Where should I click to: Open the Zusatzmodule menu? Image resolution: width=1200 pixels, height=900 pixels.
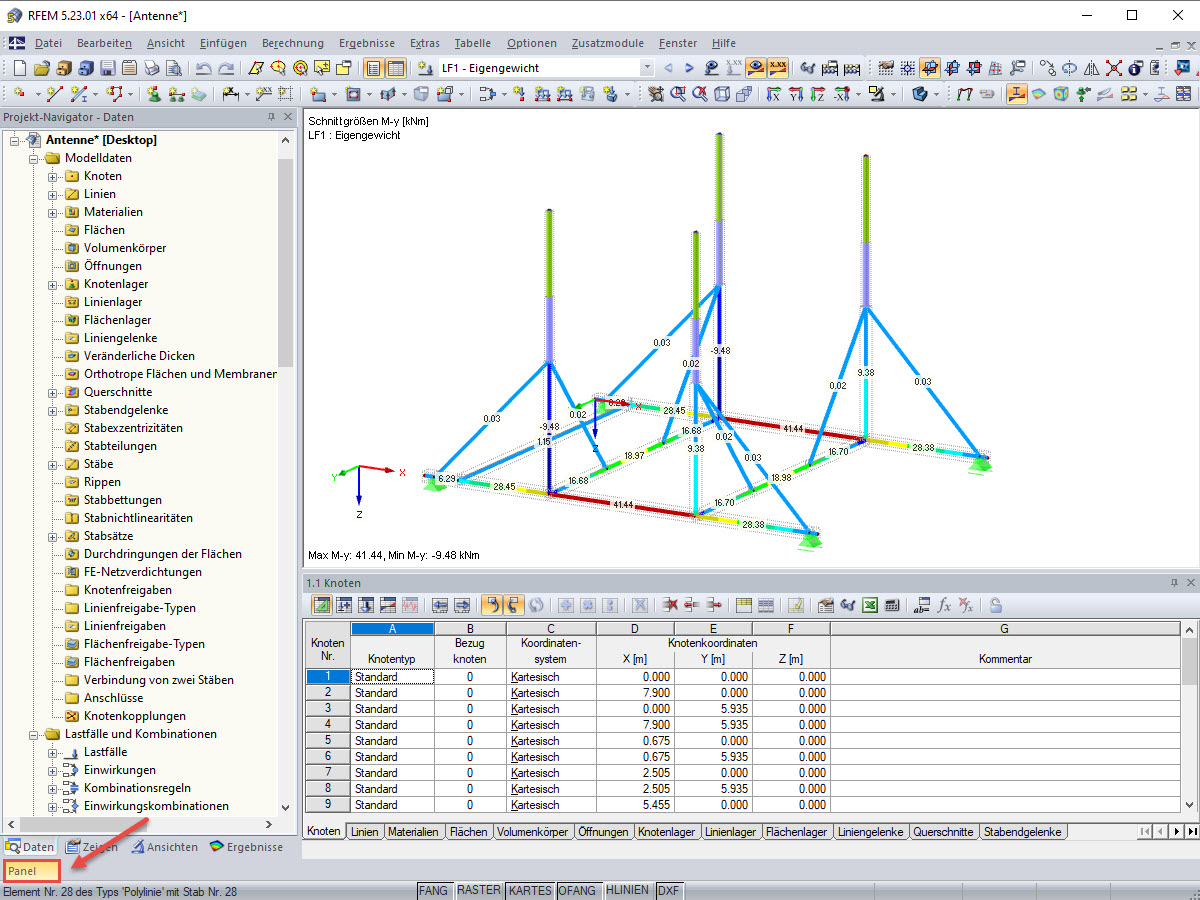point(608,43)
